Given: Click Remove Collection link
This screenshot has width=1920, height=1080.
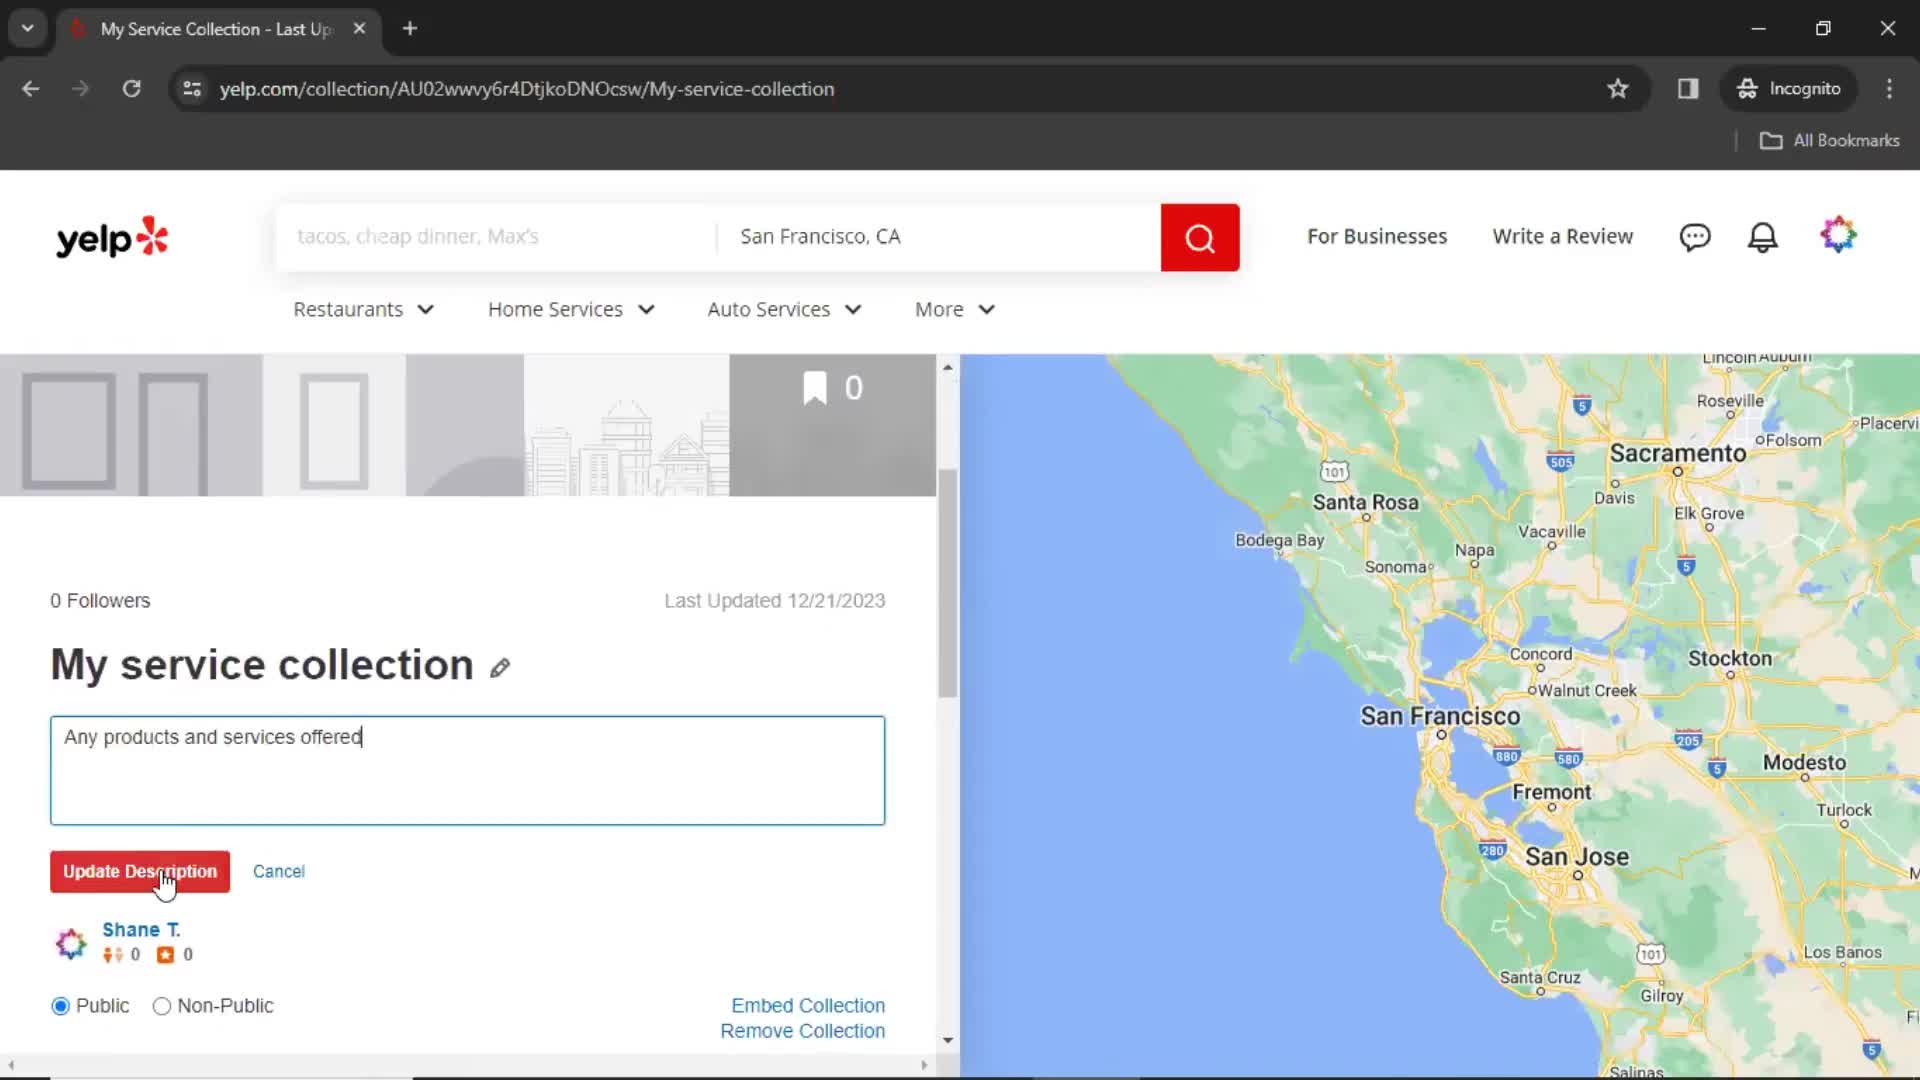Looking at the screenshot, I should (802, 1031).
